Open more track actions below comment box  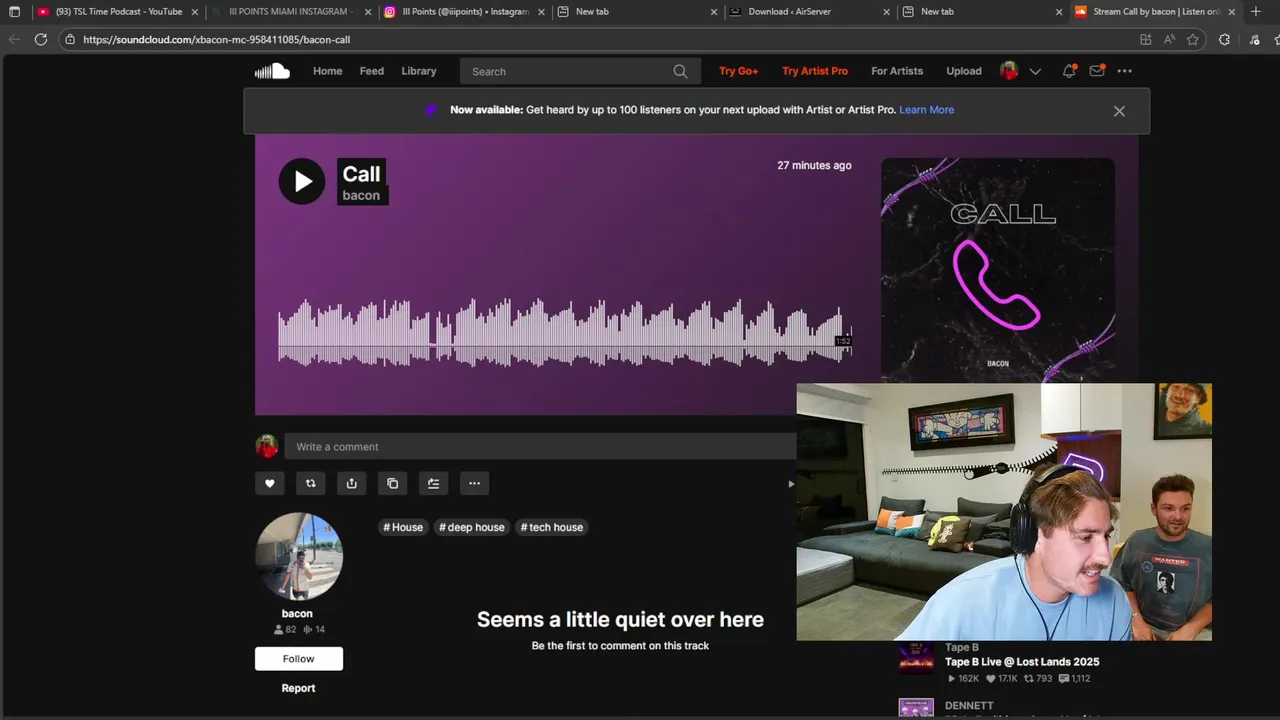[474, 483]
